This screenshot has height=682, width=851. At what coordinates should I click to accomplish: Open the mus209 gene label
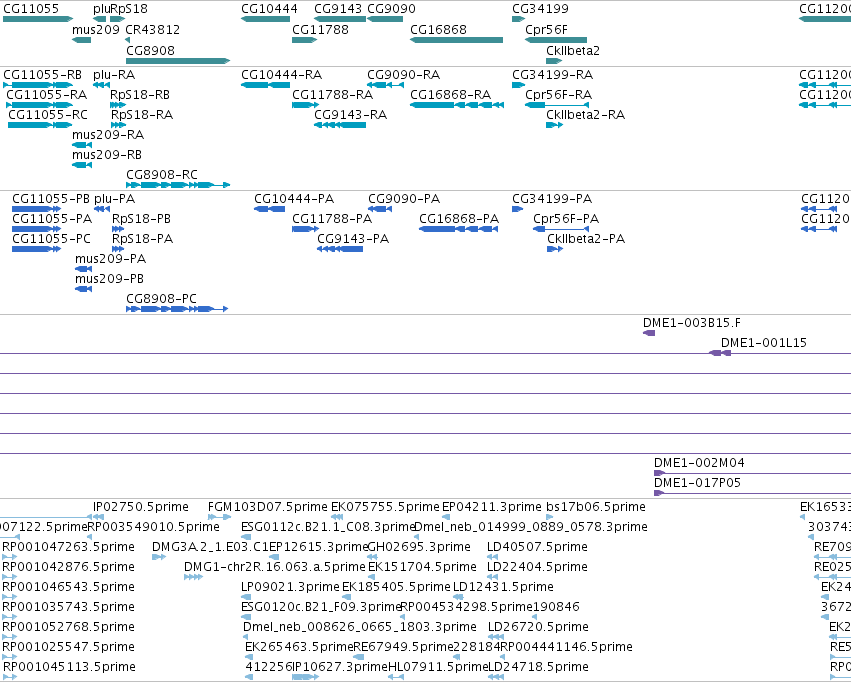click(x=96, y=29)
